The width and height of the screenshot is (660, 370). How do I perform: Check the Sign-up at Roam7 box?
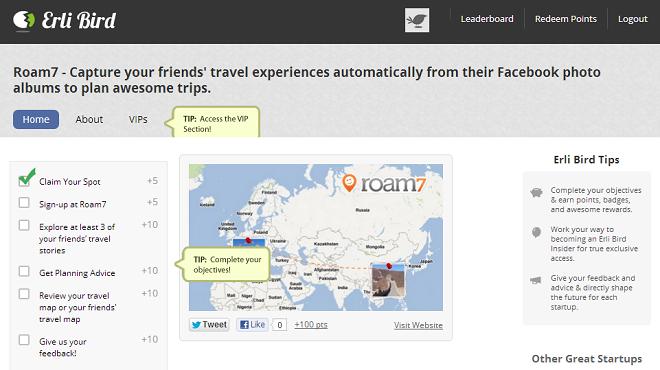pos(24,203)
